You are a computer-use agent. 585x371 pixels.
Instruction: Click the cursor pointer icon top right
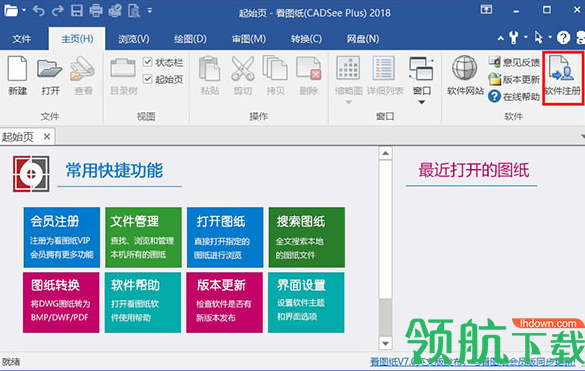538,37
